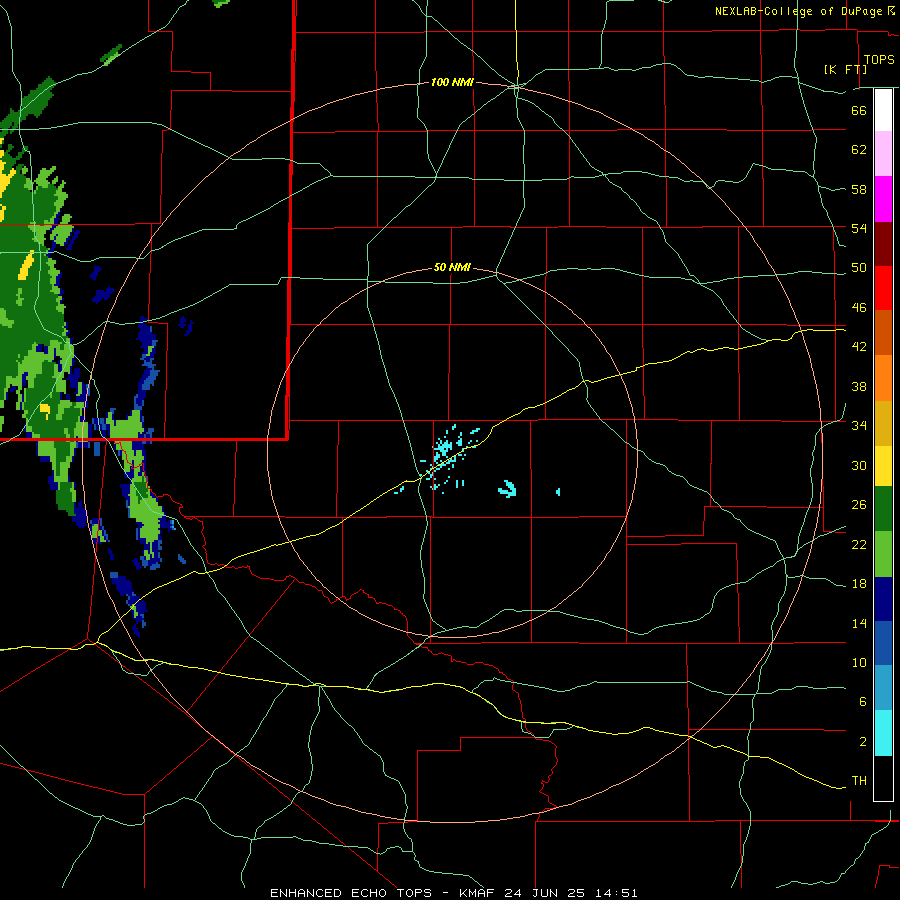Click the medium blue legend swatch
This screenshot has height=900, width=900.
[883, 644]
